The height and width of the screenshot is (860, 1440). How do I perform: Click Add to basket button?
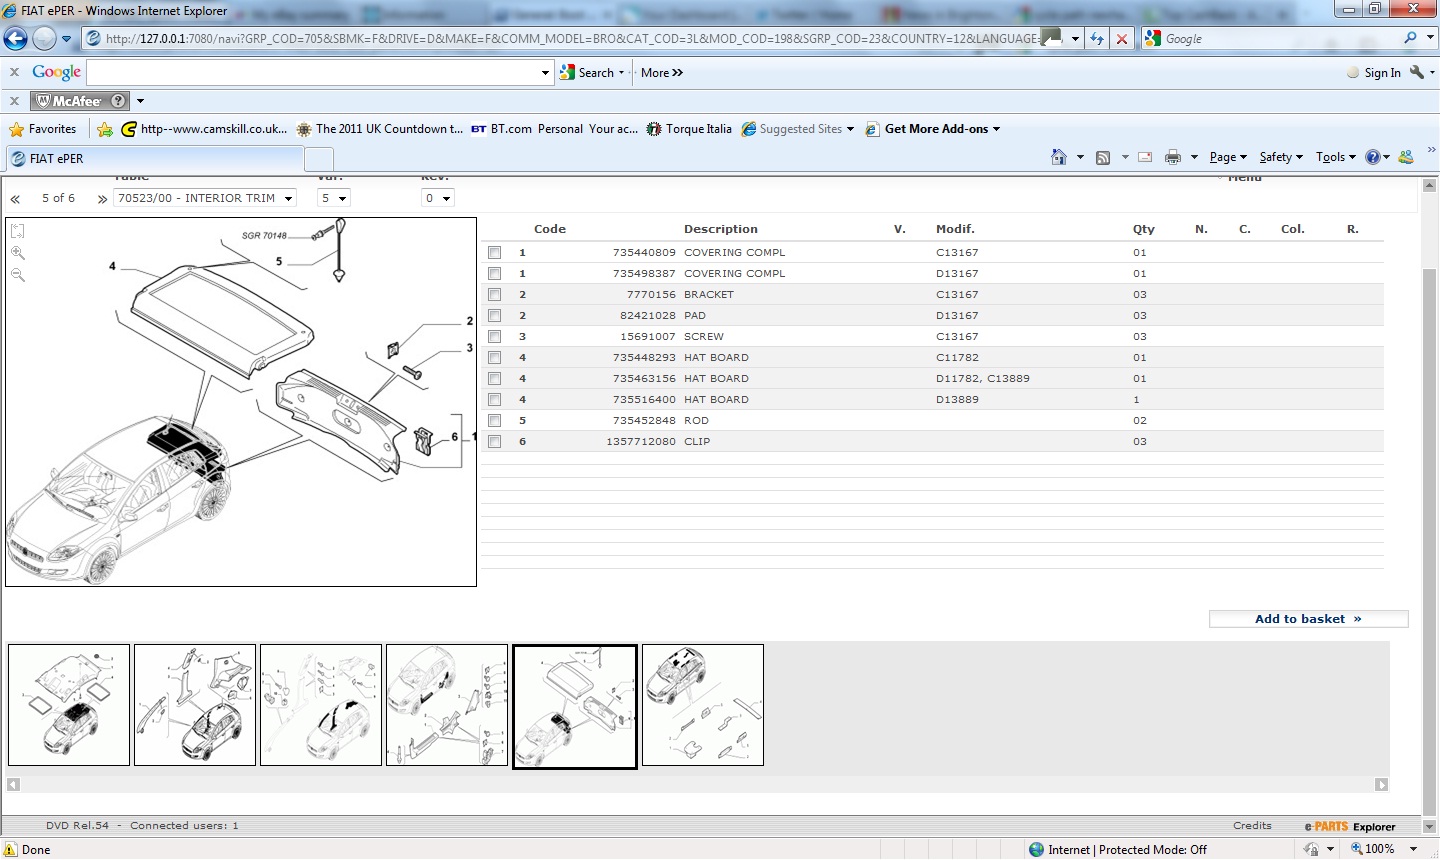1308,619
